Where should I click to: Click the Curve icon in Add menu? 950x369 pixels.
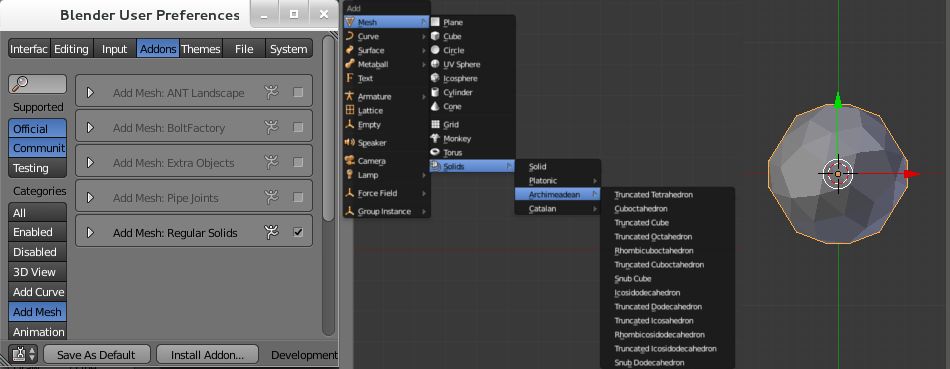pos(350,36)
